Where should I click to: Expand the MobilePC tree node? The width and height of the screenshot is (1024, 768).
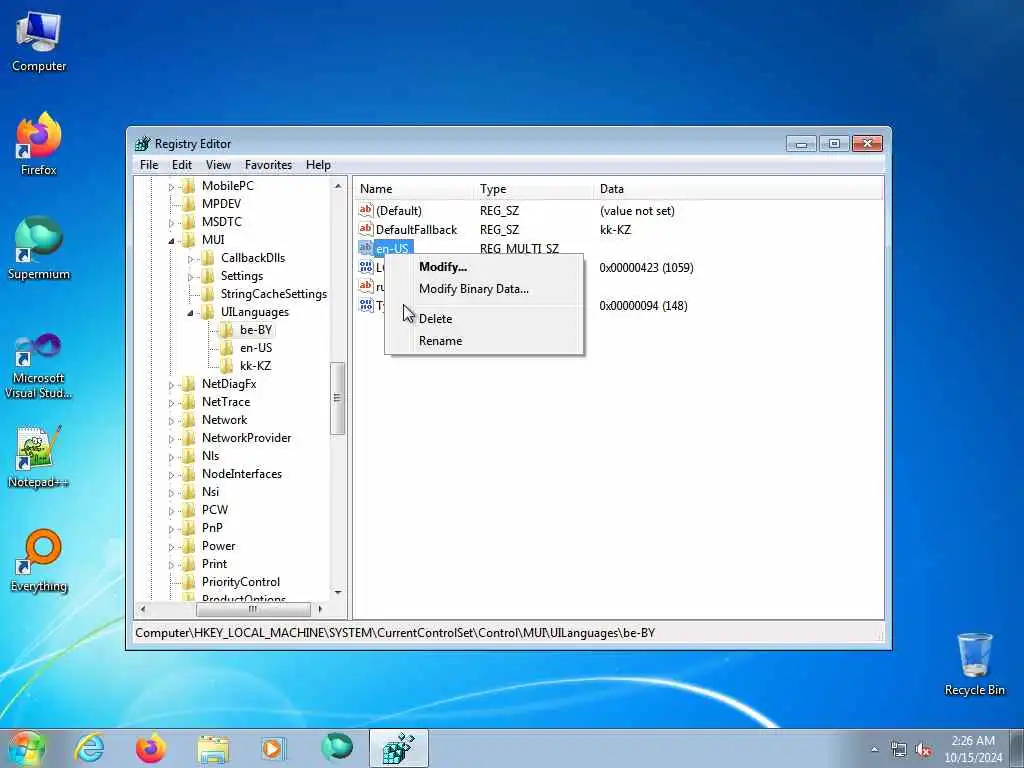point(172,187)
